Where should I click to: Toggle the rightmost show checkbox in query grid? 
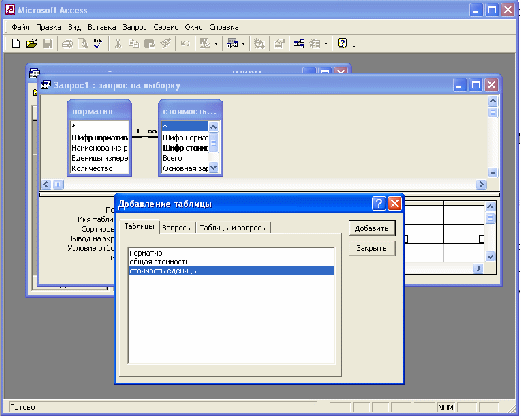(481, 239)
